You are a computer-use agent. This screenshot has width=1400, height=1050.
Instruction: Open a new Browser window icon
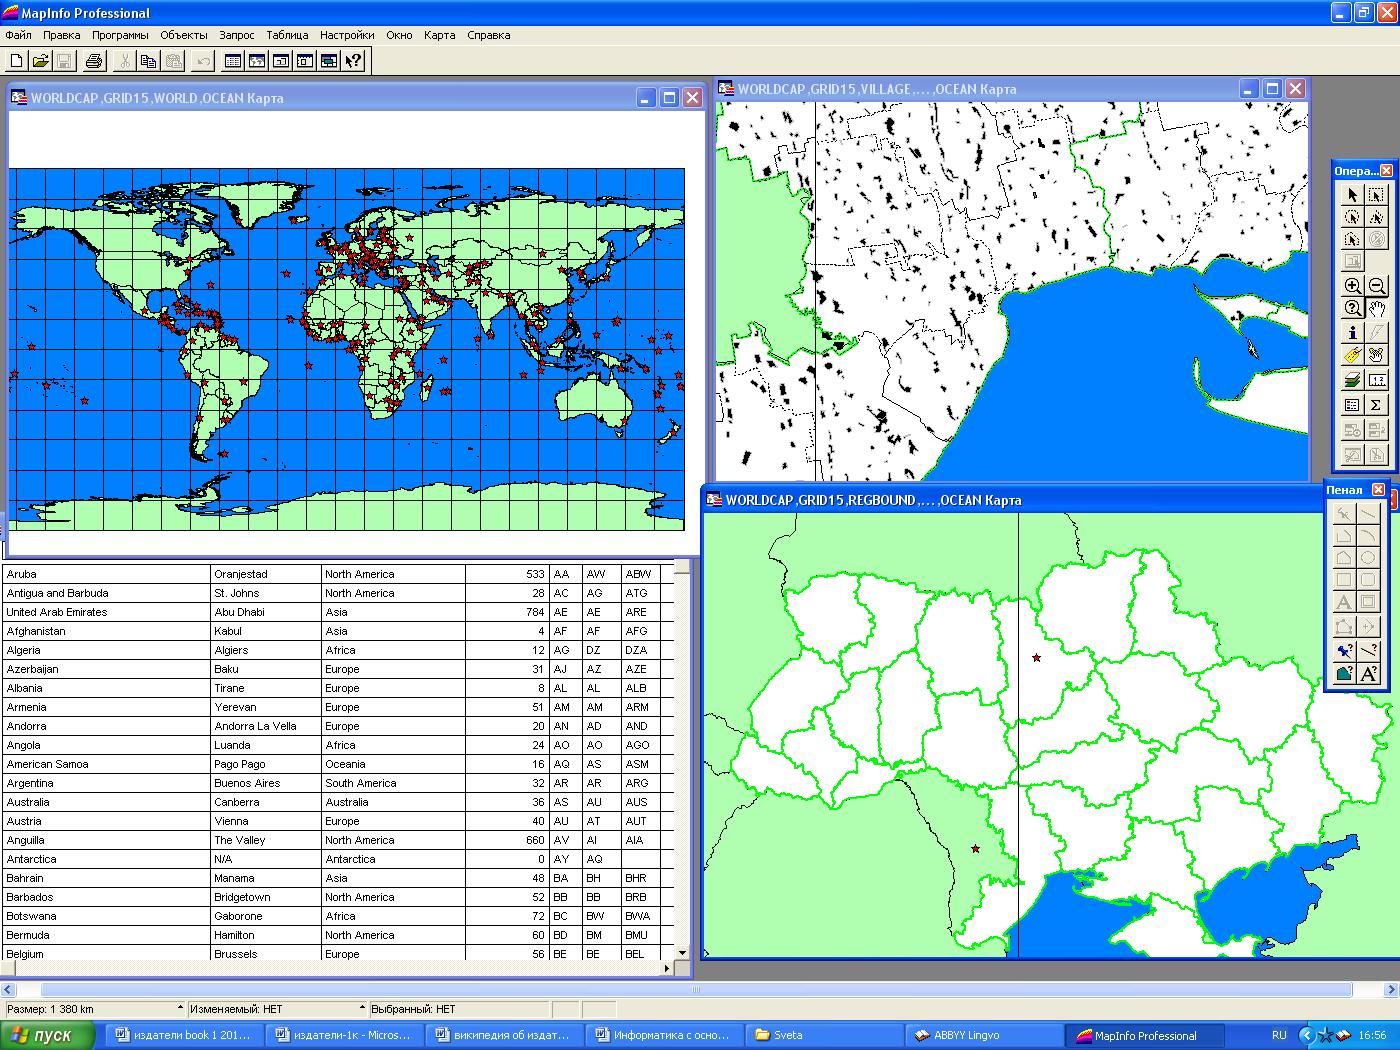click(x=233, y=61)
